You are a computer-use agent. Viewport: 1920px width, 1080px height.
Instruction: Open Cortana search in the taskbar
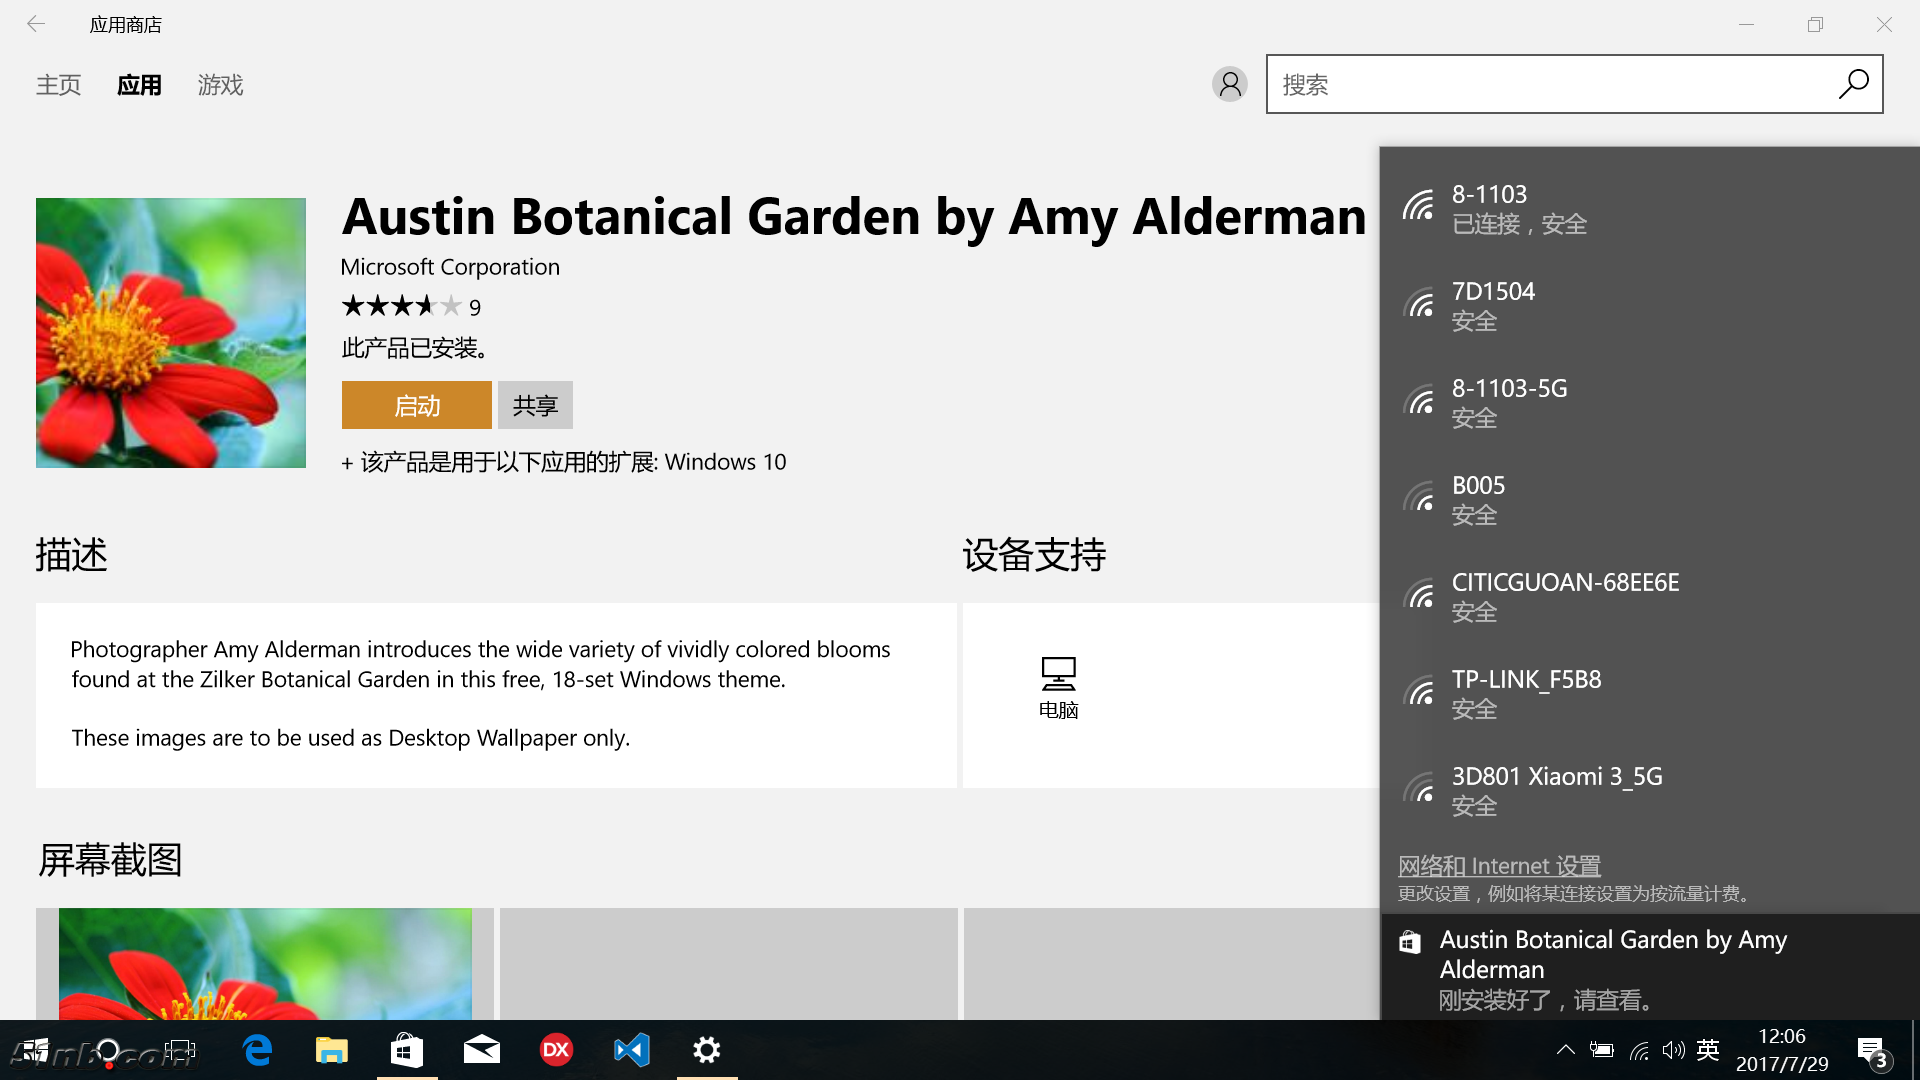107,1050
